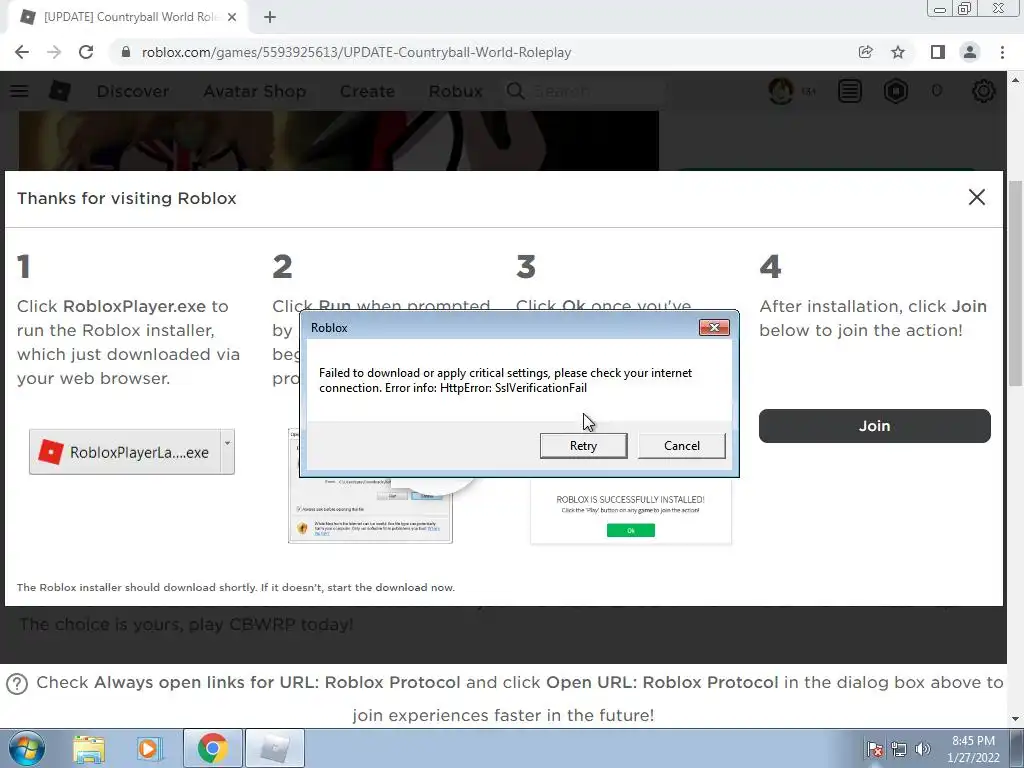The image size is (1024, 768).
Task: Open the Windows Start orb
Action: (26, 748)
